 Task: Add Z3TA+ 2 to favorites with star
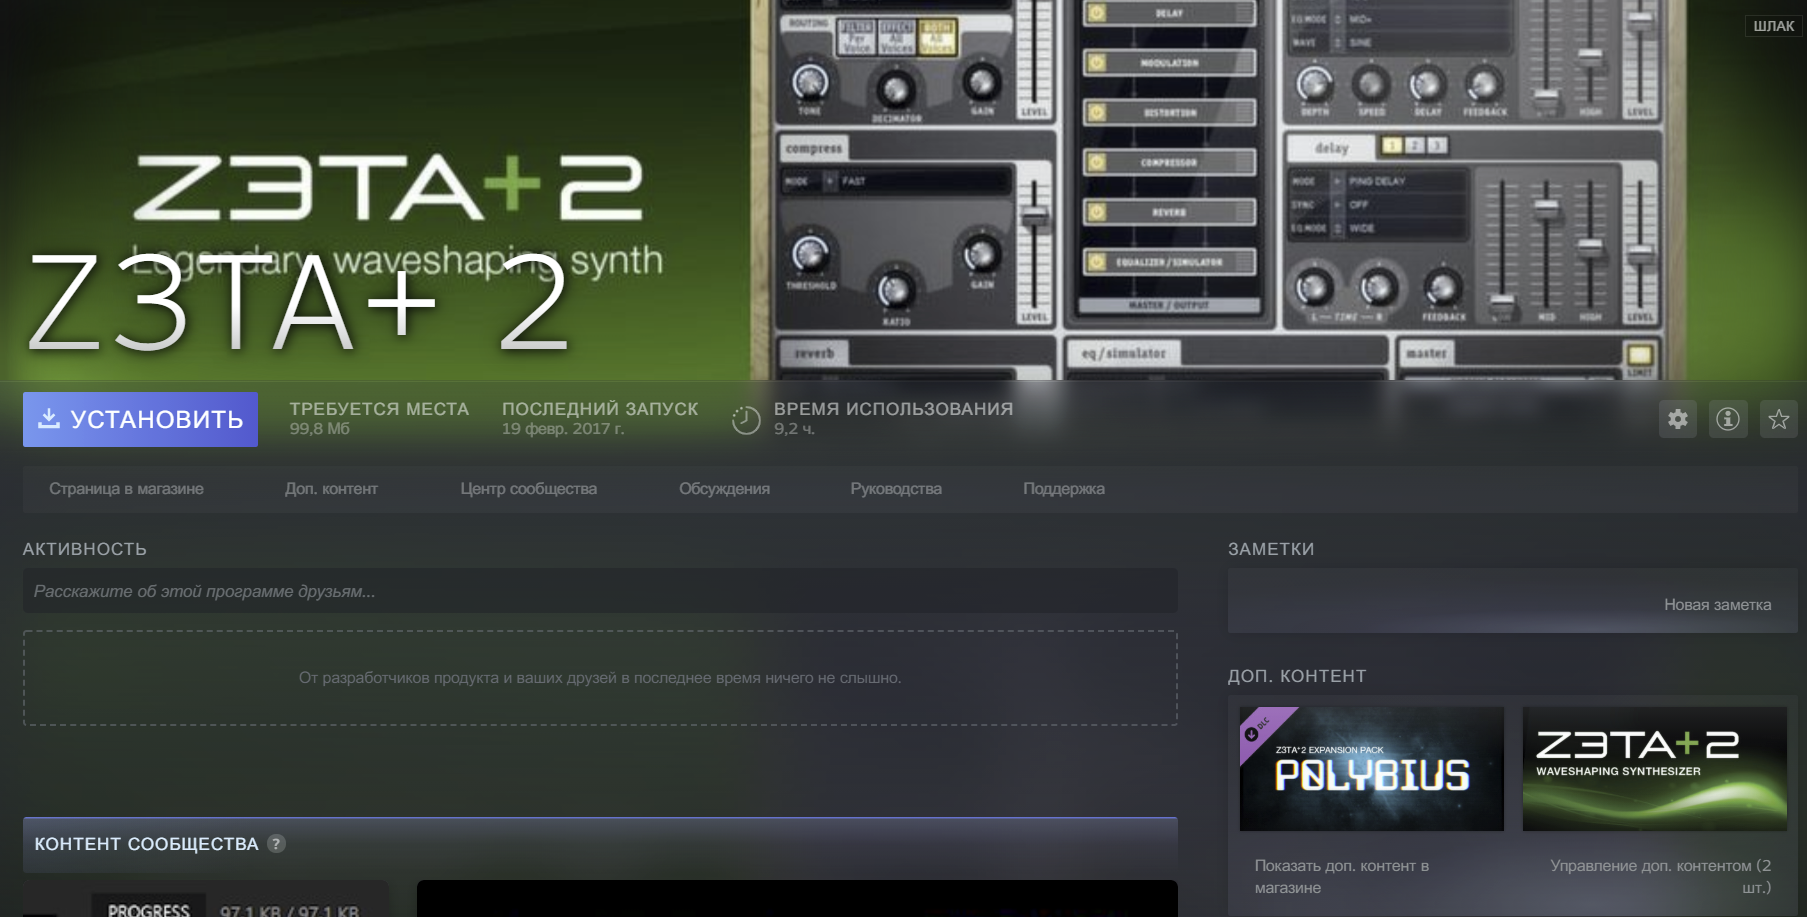tap(1779, 419)
